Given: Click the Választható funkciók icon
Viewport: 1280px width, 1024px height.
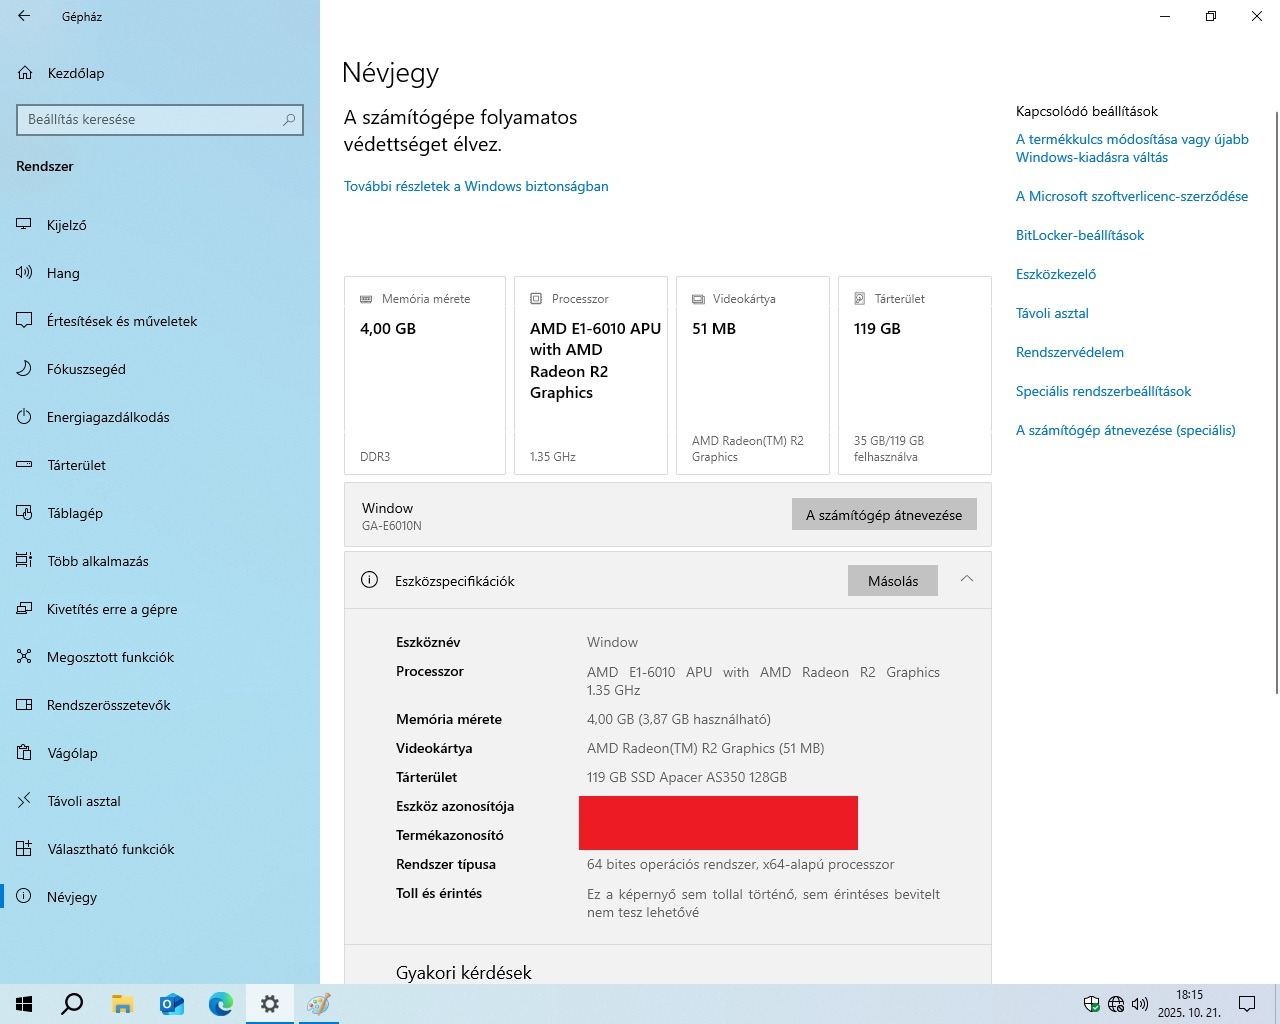Looking at the screenshot, I should pos(25,849).
